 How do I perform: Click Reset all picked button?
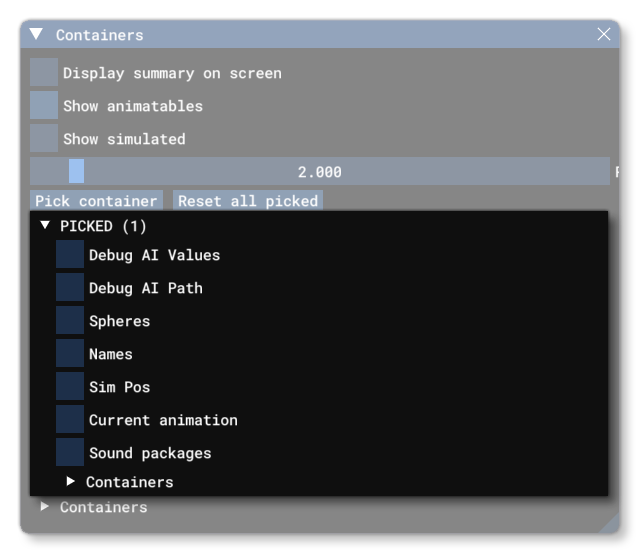click(248, 201)
